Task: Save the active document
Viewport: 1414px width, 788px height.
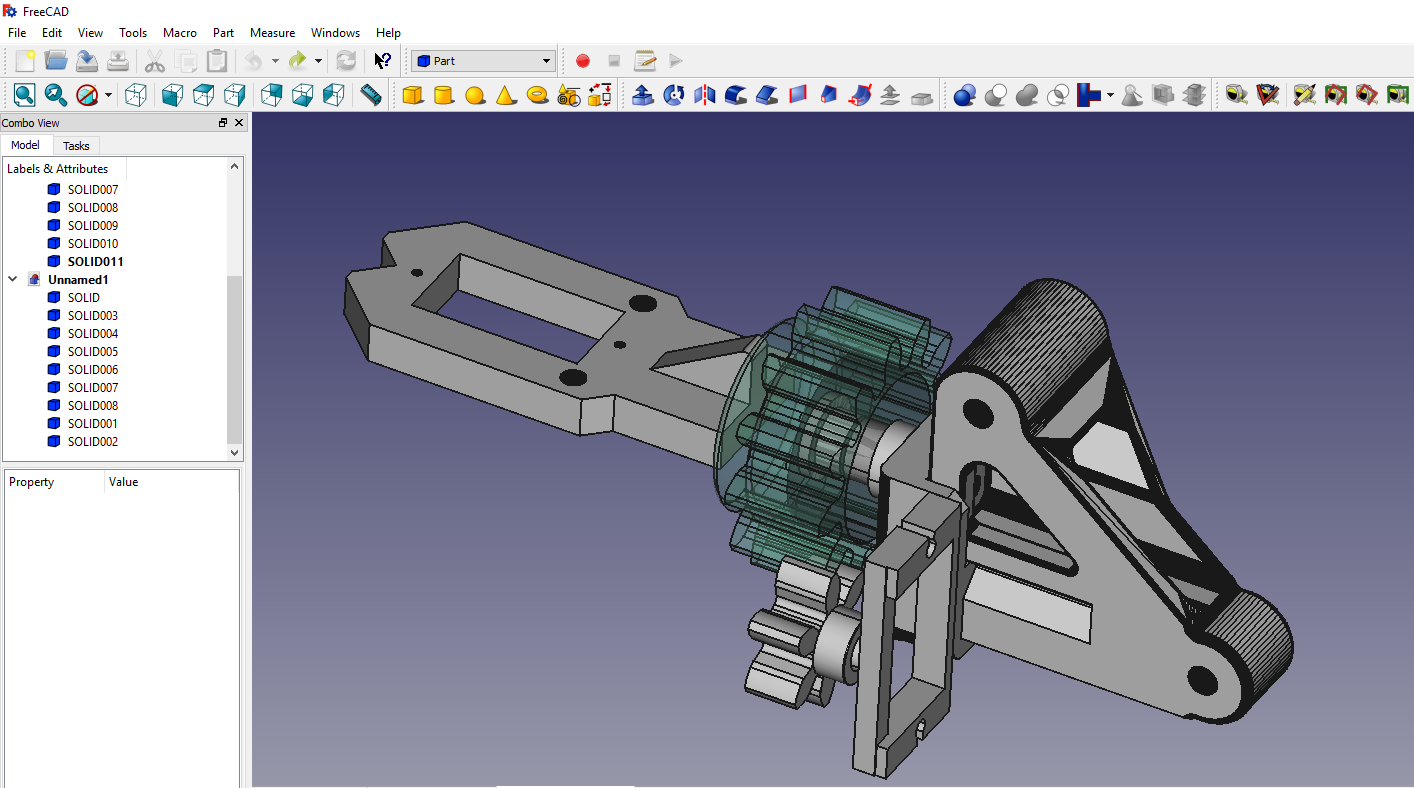Action: click(x=87, y=61)
